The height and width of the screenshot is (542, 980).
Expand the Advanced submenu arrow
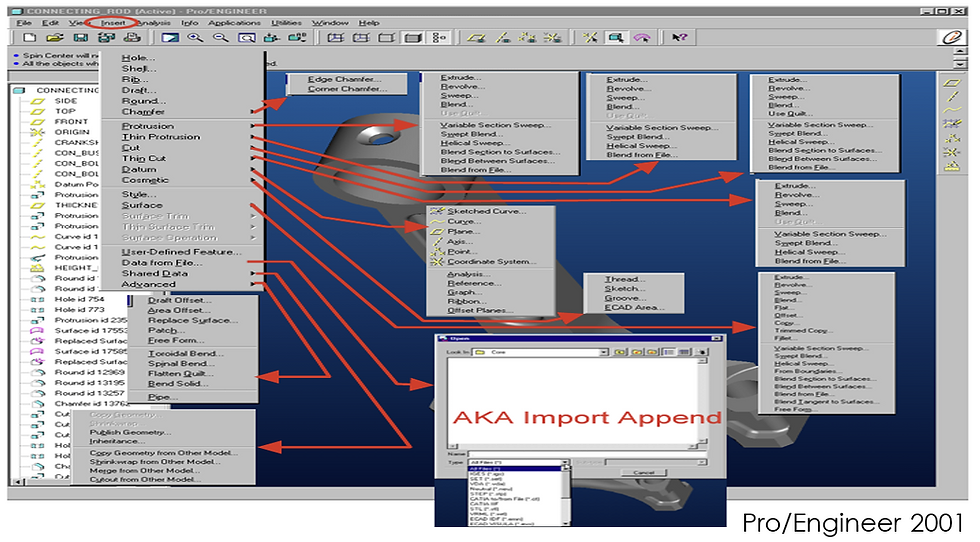pyautogui.click(x=253, y=284)
